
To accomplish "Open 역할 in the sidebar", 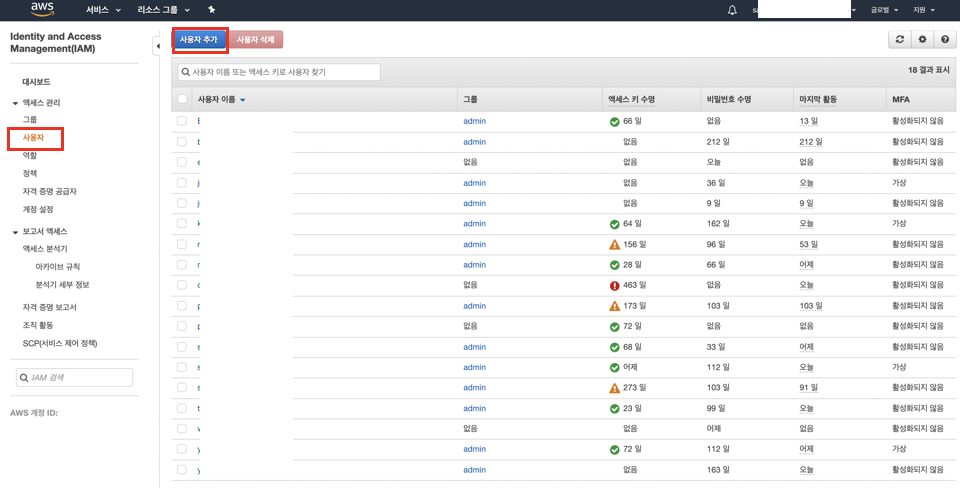I will pyautogui.click(x=29, y=156).
